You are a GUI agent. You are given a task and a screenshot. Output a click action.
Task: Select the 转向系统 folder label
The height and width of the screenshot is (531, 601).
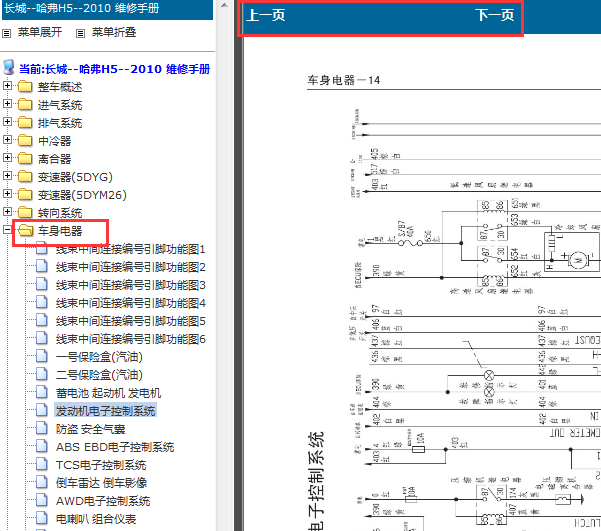[60, 213]
